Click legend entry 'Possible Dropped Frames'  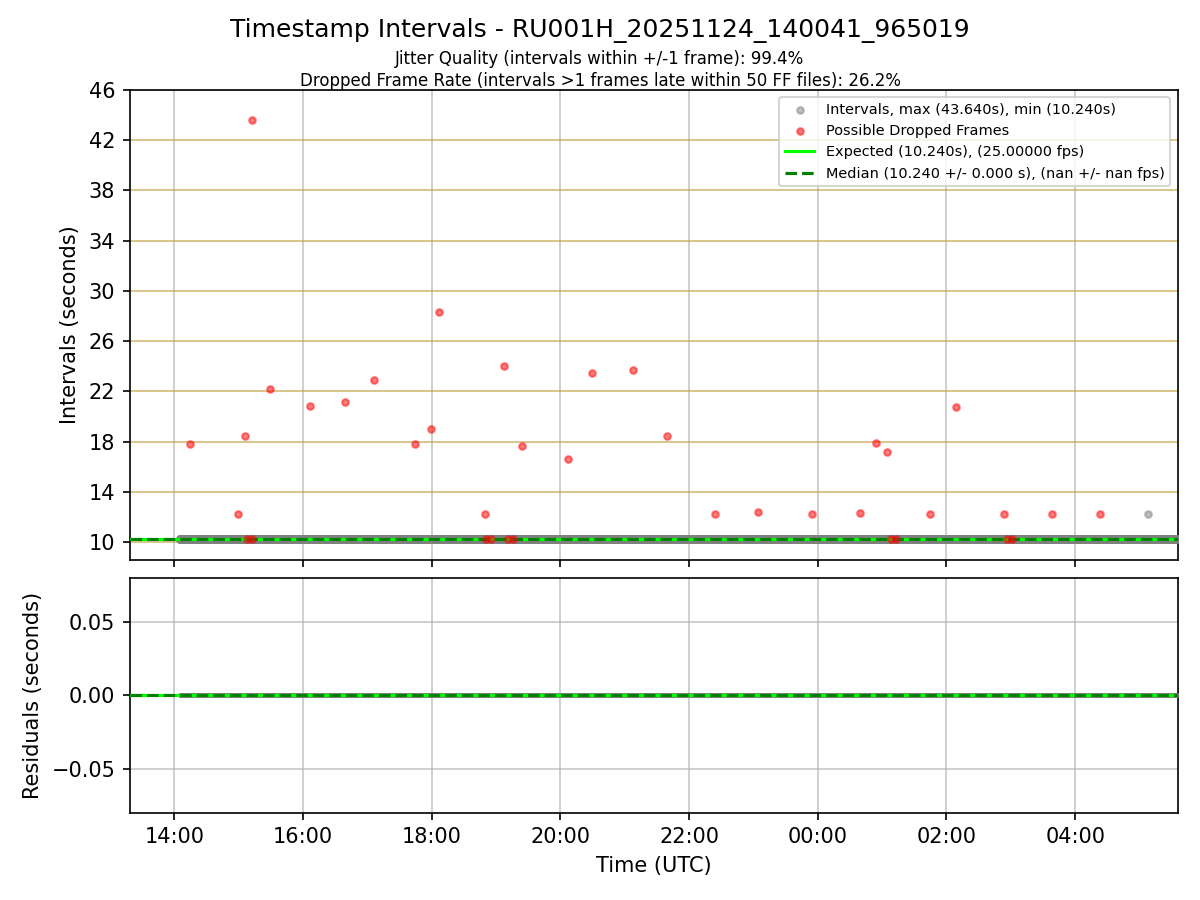click(917, 130)
